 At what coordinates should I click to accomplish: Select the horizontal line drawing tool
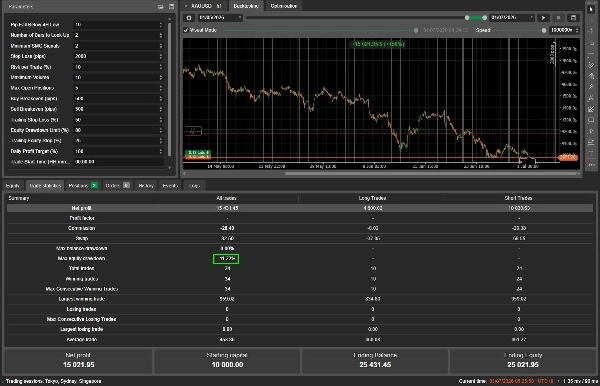pos(591,54)
